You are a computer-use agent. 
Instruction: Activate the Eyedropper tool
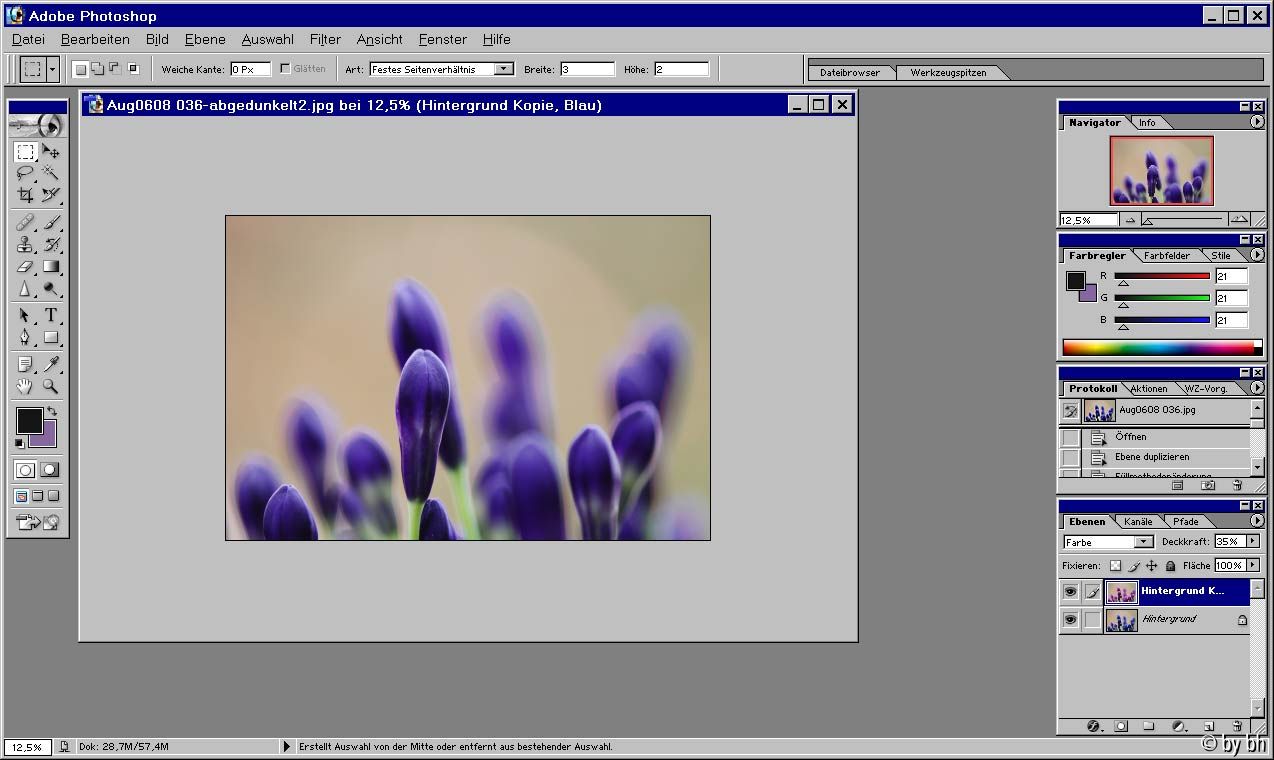50,364
